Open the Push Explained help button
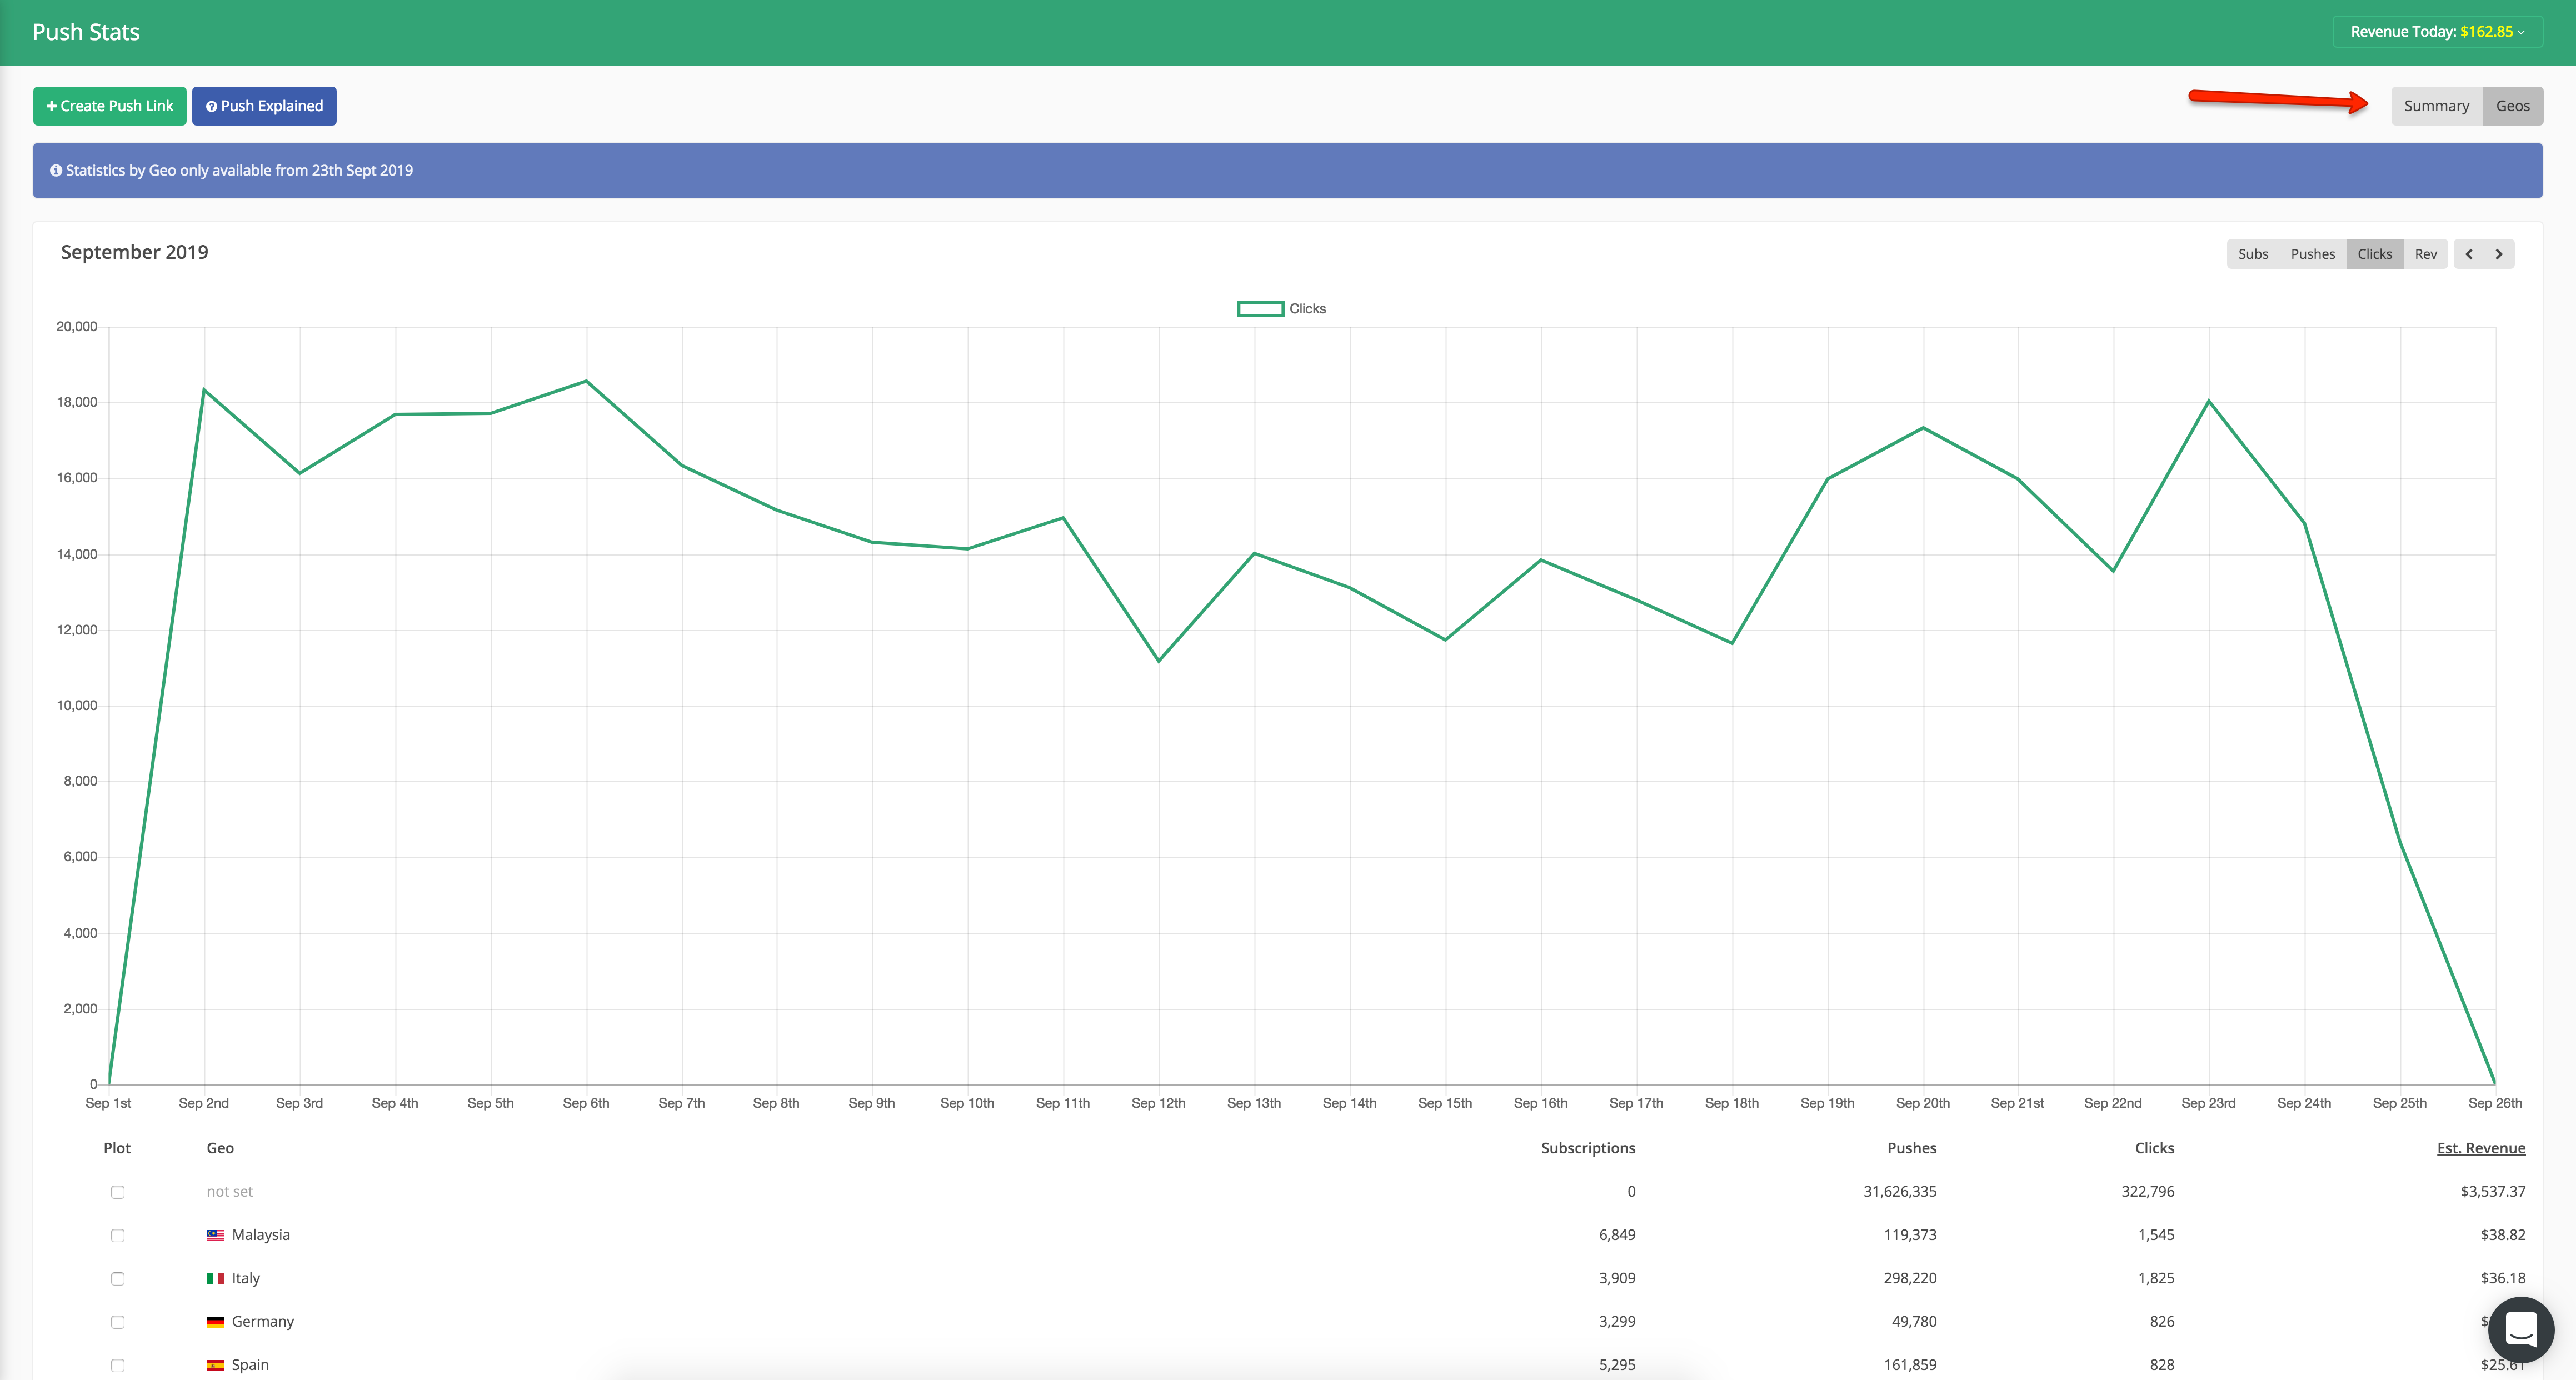This screenshot has height=1380, width=2576. (264, 106)
